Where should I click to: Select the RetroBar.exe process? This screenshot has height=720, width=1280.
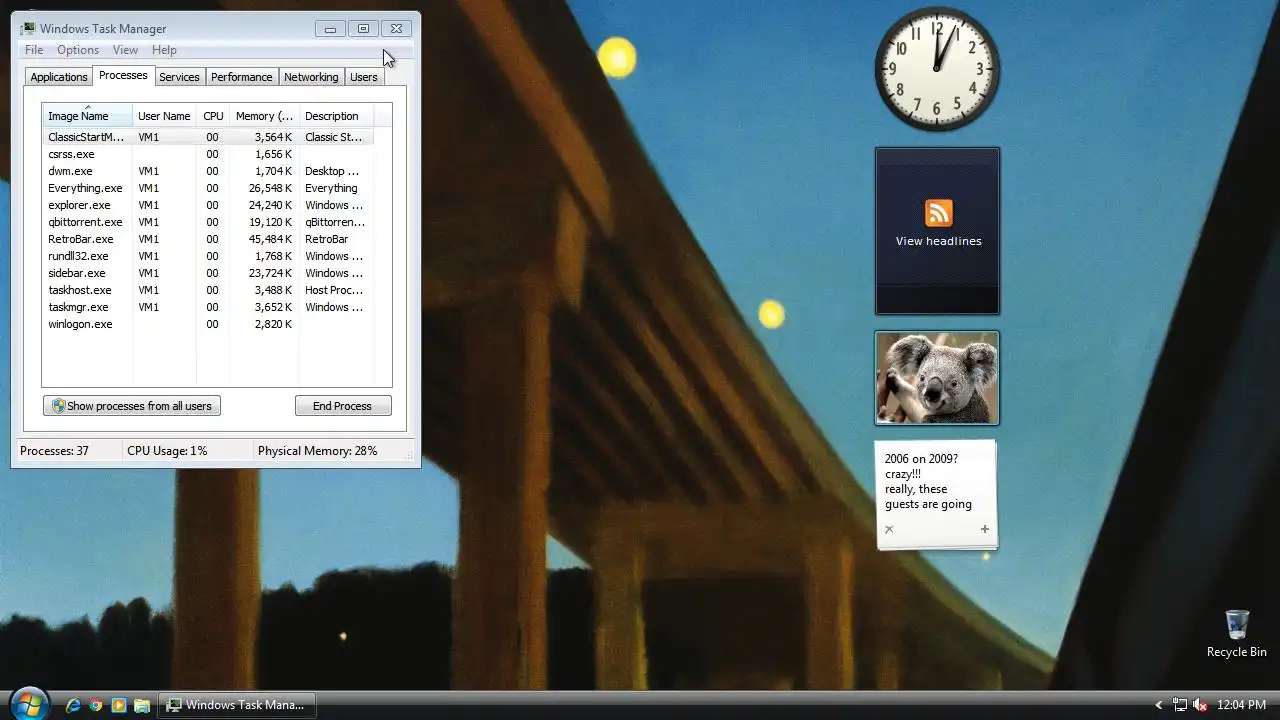point(208,239)
